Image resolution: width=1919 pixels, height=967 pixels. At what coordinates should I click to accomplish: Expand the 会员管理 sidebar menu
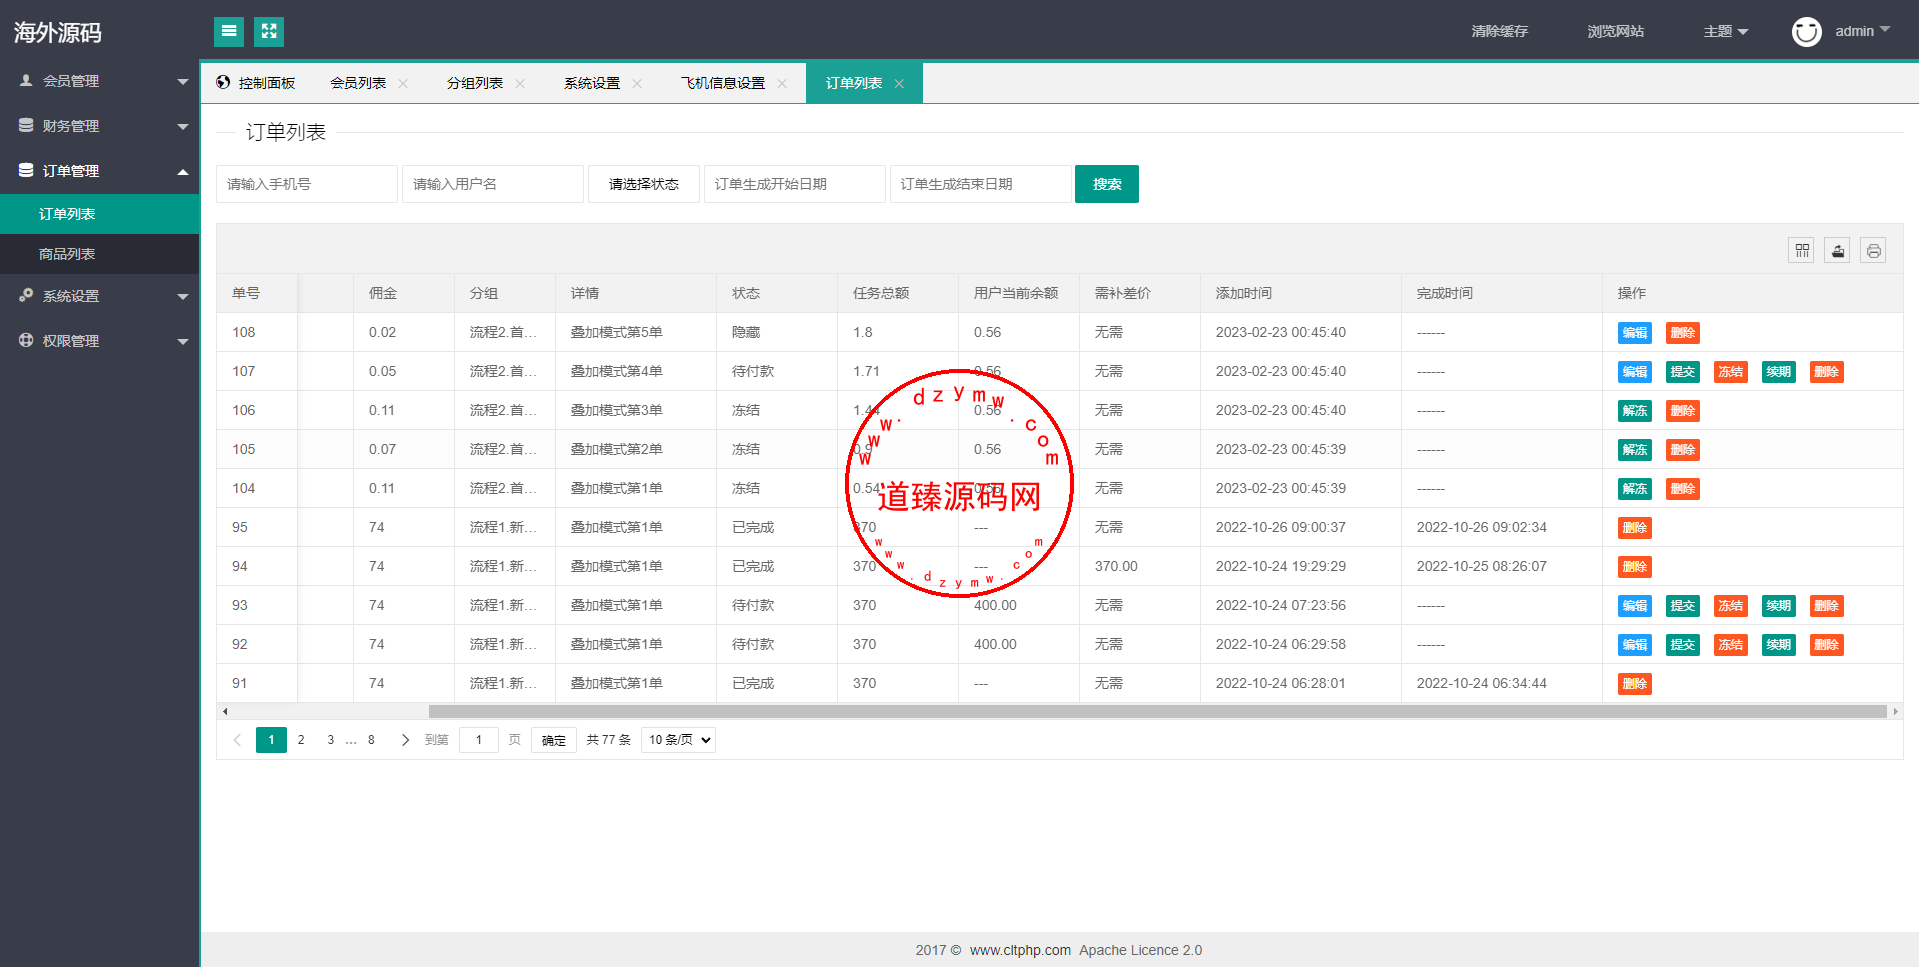point(100,81)
